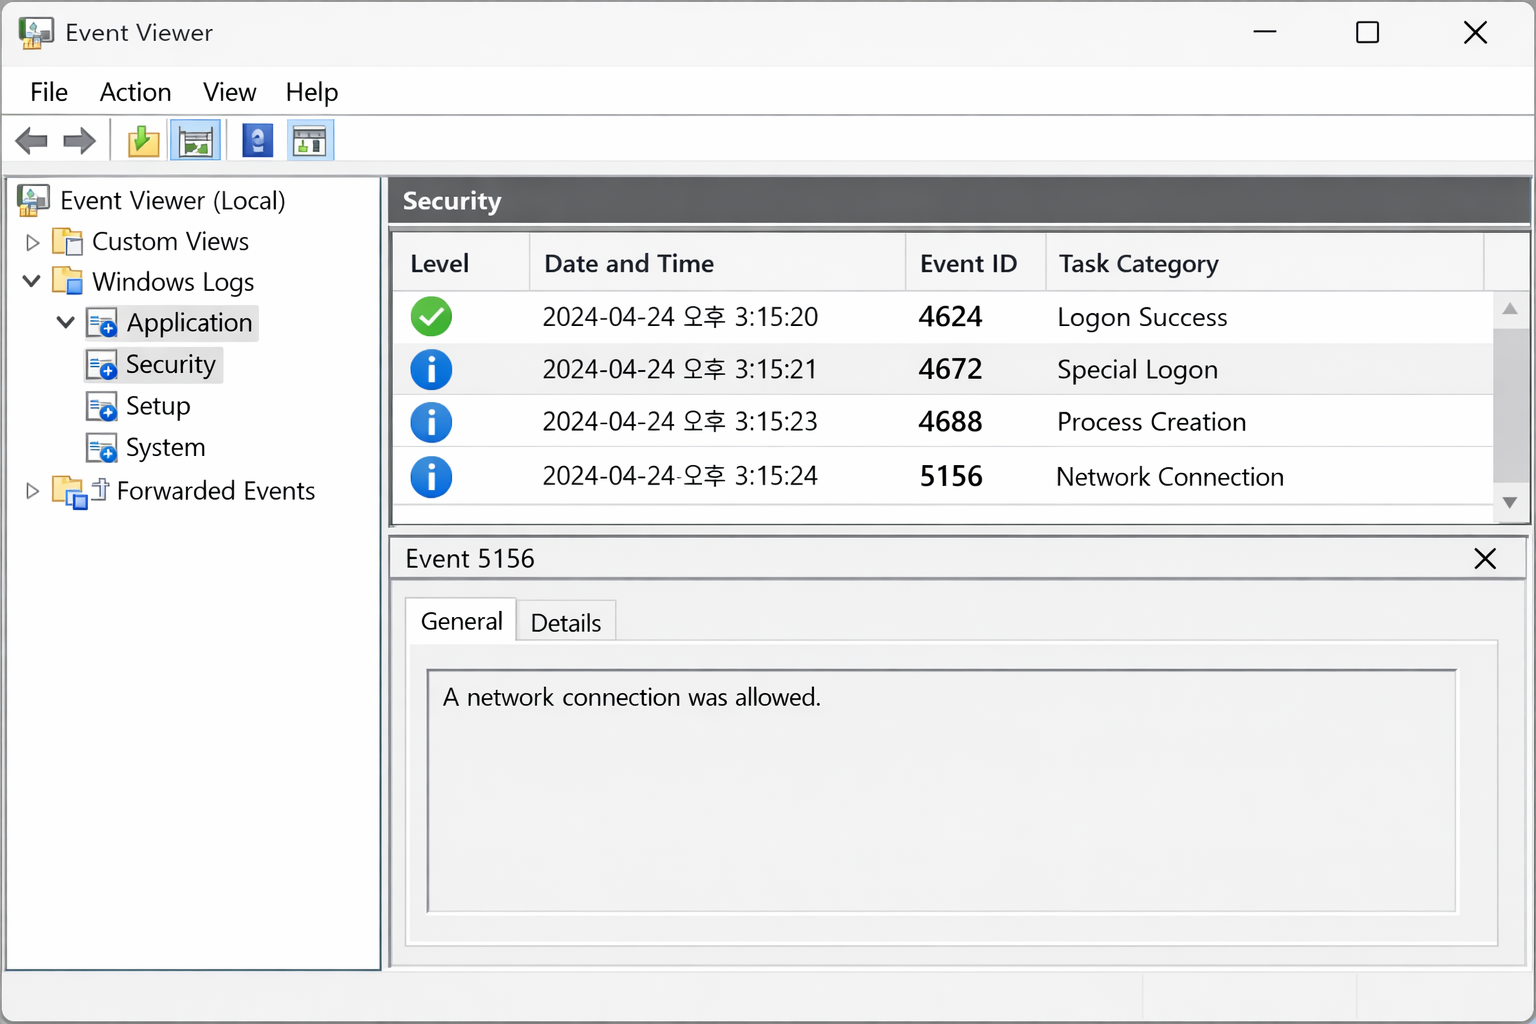This screenshot has height=1024, width=1536.
Task: Click the info icon on the Special Logon row
Action: [431, 370]
